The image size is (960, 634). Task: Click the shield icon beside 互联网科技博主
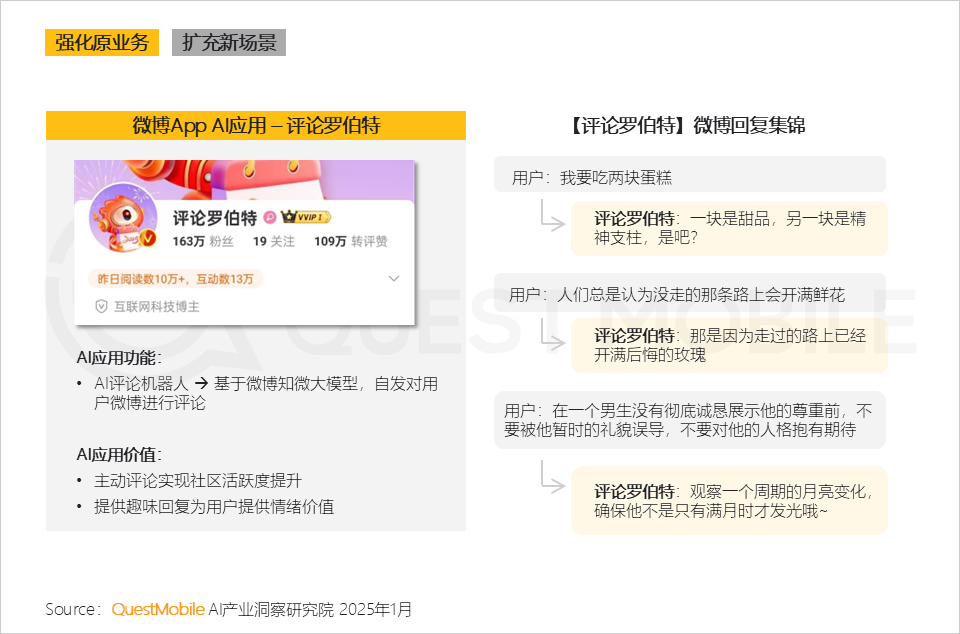[102, 307]
